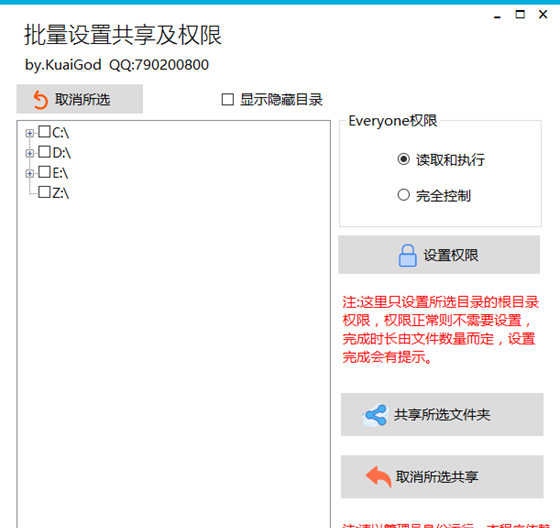The width and height of the screenshot is (560, 528).
Task: Maximize the window
Action: 520,15
